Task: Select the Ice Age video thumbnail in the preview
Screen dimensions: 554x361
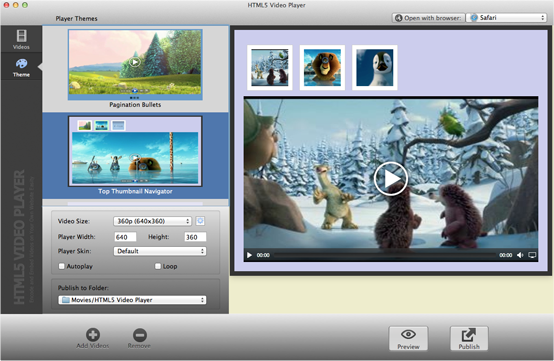Action: pos(270,67)
